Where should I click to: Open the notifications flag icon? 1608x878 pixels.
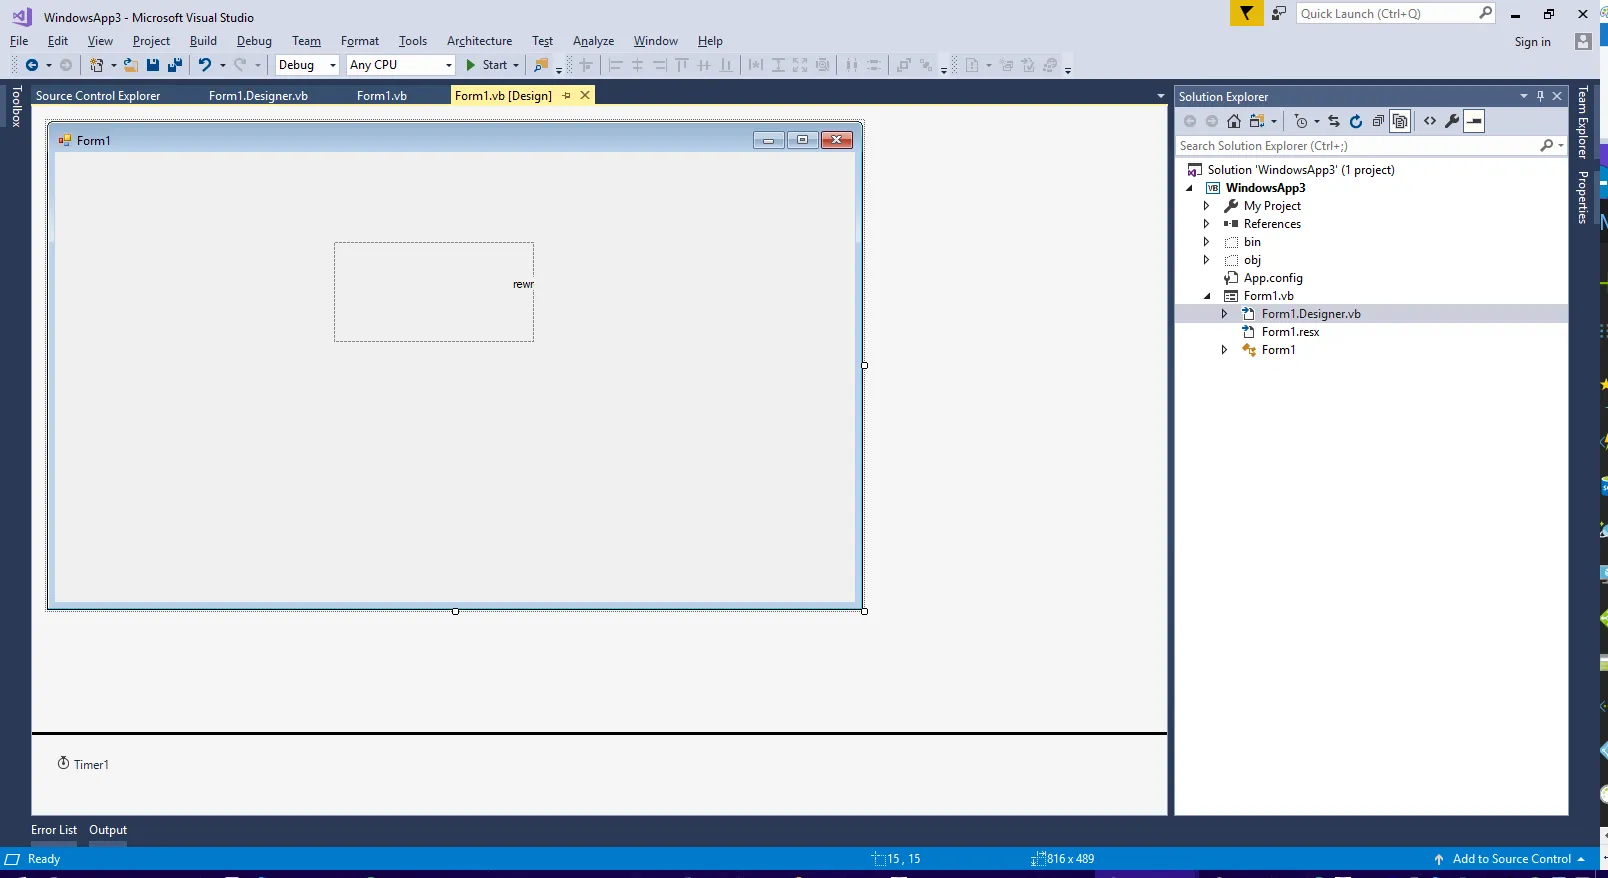[1246, 13]
